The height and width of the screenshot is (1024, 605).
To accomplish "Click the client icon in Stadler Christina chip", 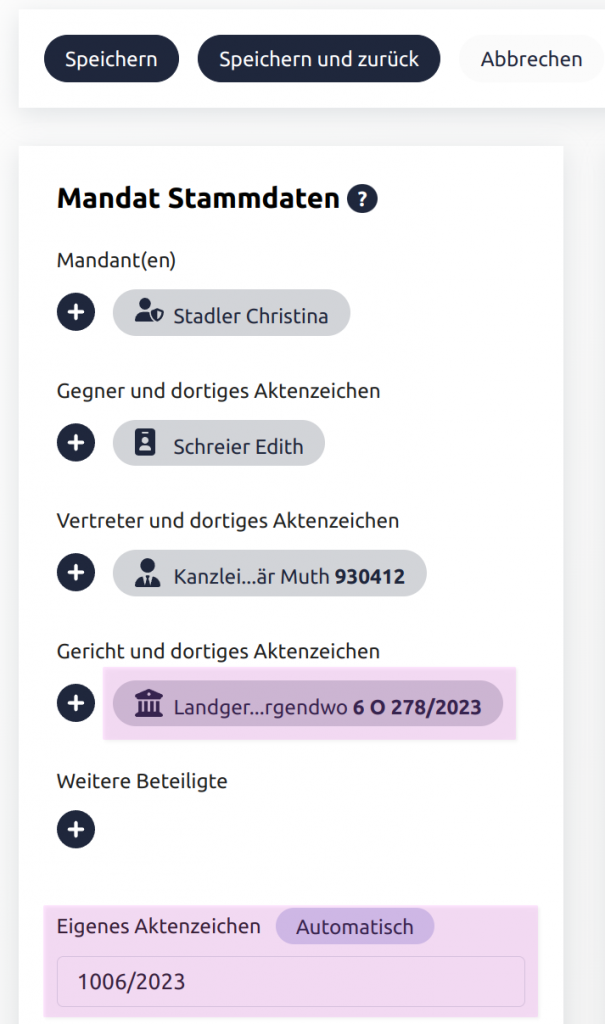I will 148,312.
